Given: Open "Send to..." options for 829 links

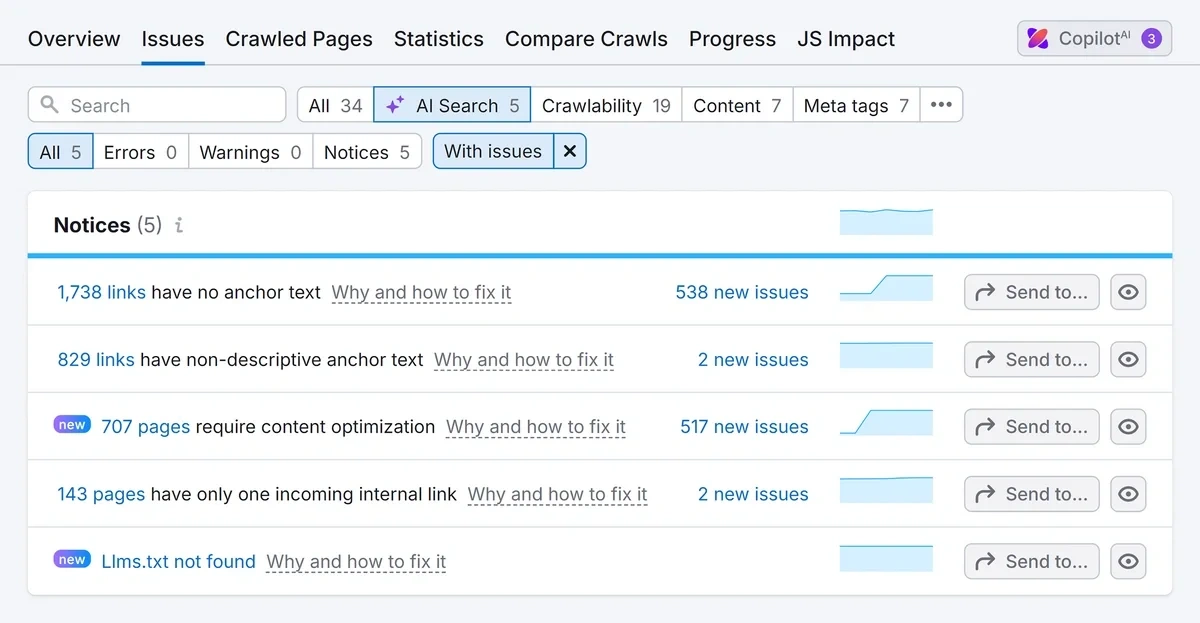Looking at the screenshot, I should tap(1031, 359).
